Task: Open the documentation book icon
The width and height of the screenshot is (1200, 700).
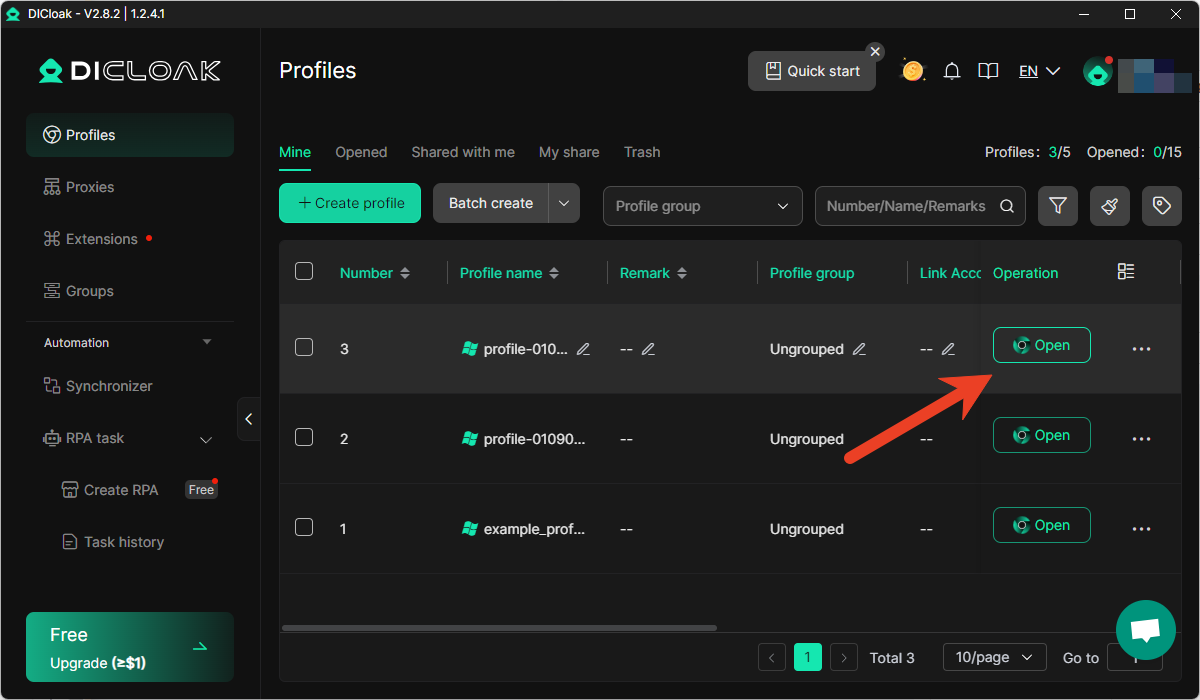Action: (x=988, y=71)
